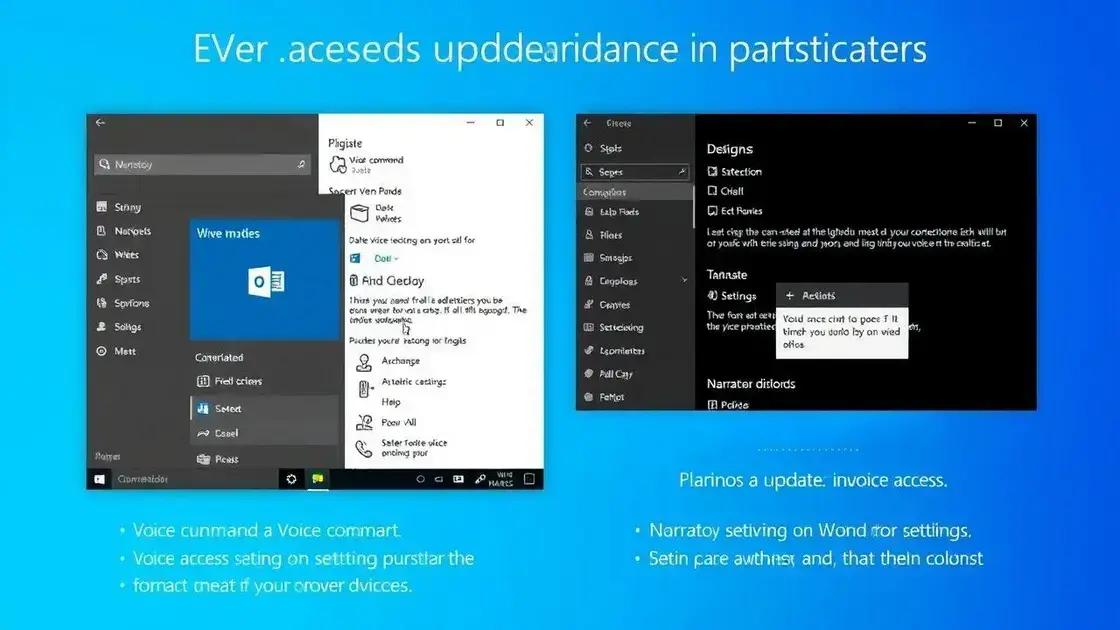Viewport: 1120px width, 630px height.
Task: Open the Settings gear on the taskbar
Action: 291,479
